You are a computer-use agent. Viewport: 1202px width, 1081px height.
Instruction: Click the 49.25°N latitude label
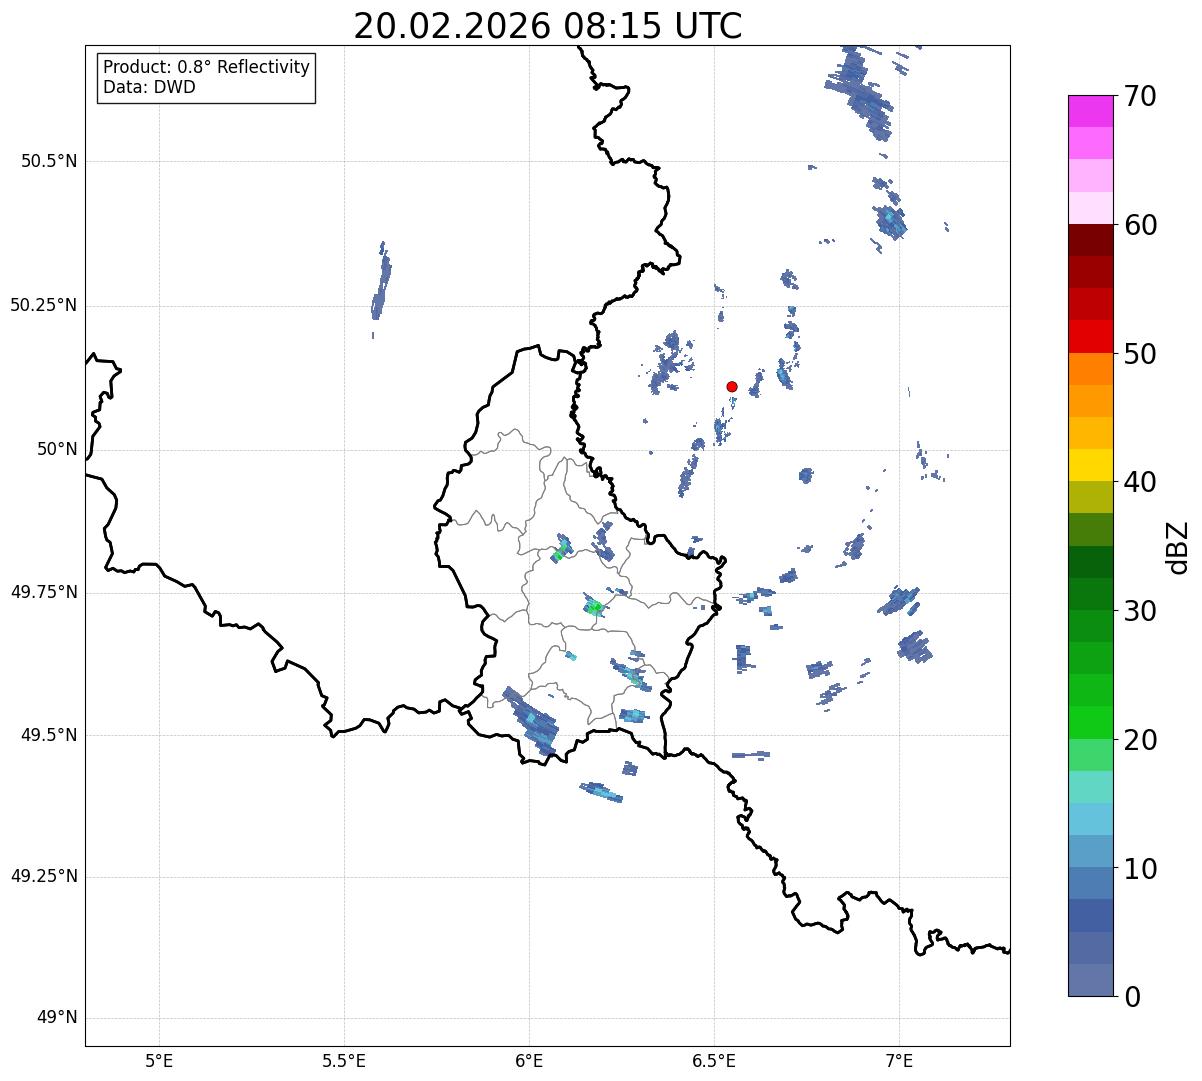click(43, 876)
